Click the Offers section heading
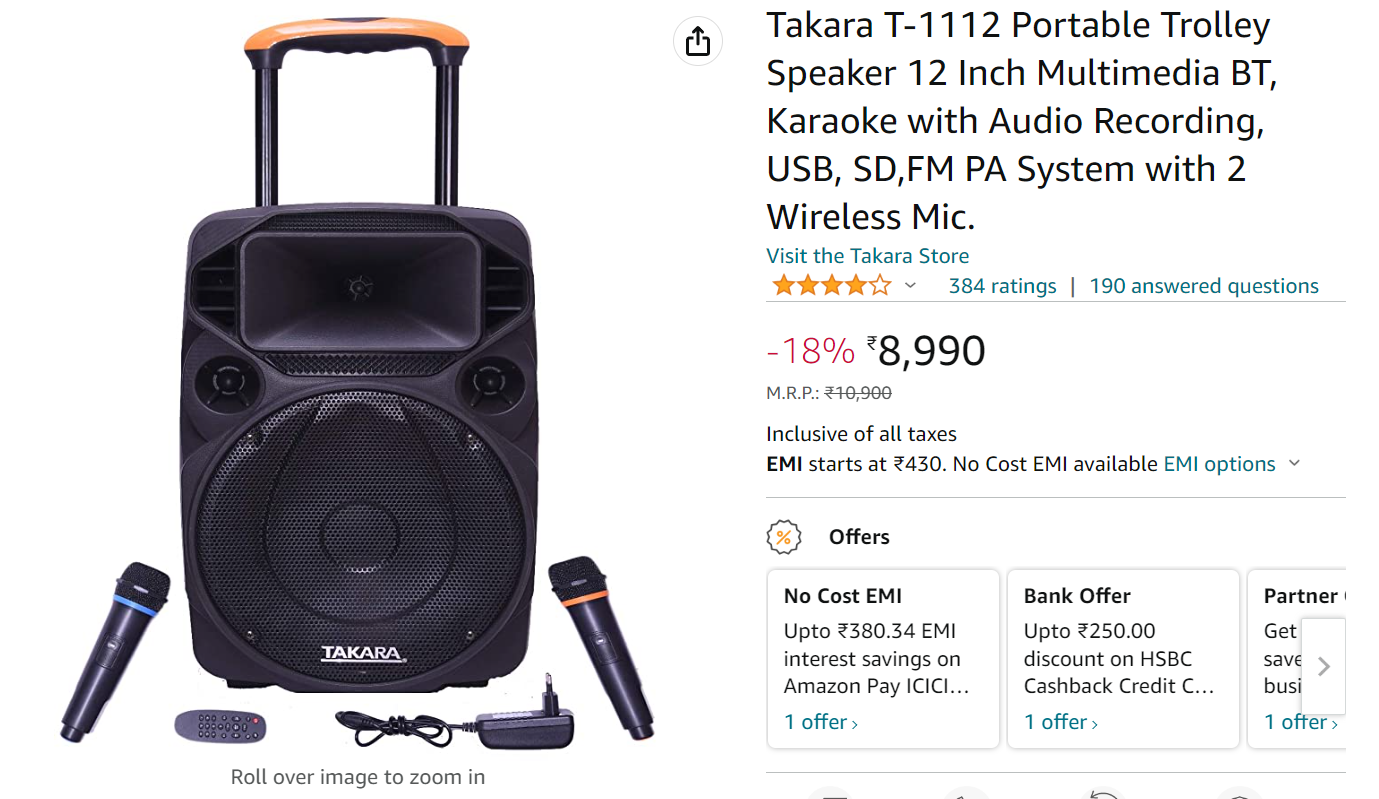 click(x=859, y=537)
